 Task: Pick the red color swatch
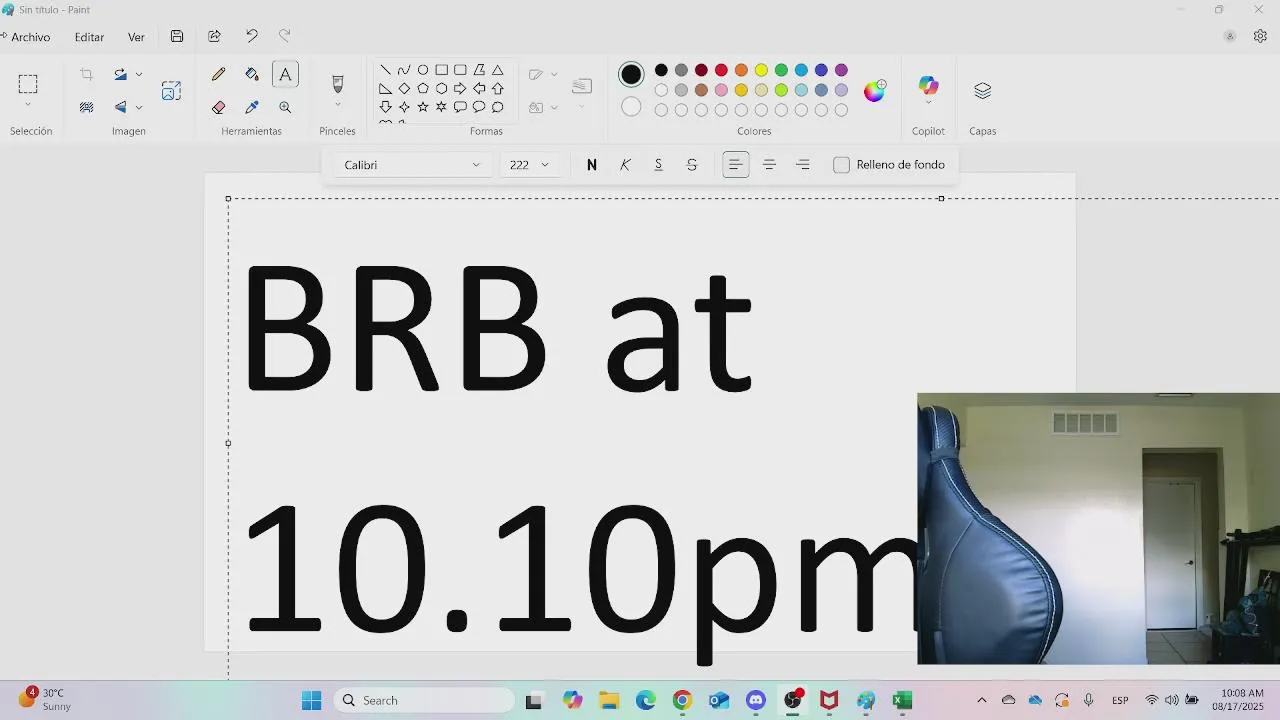[x=721, y=70]
